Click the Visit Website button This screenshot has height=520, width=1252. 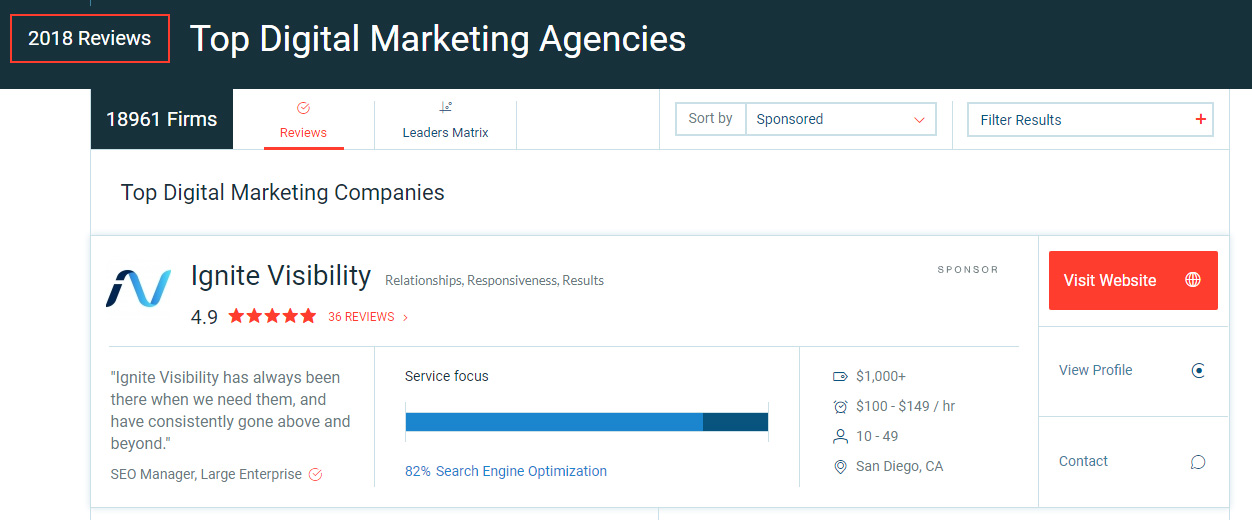pos(1133,280)
